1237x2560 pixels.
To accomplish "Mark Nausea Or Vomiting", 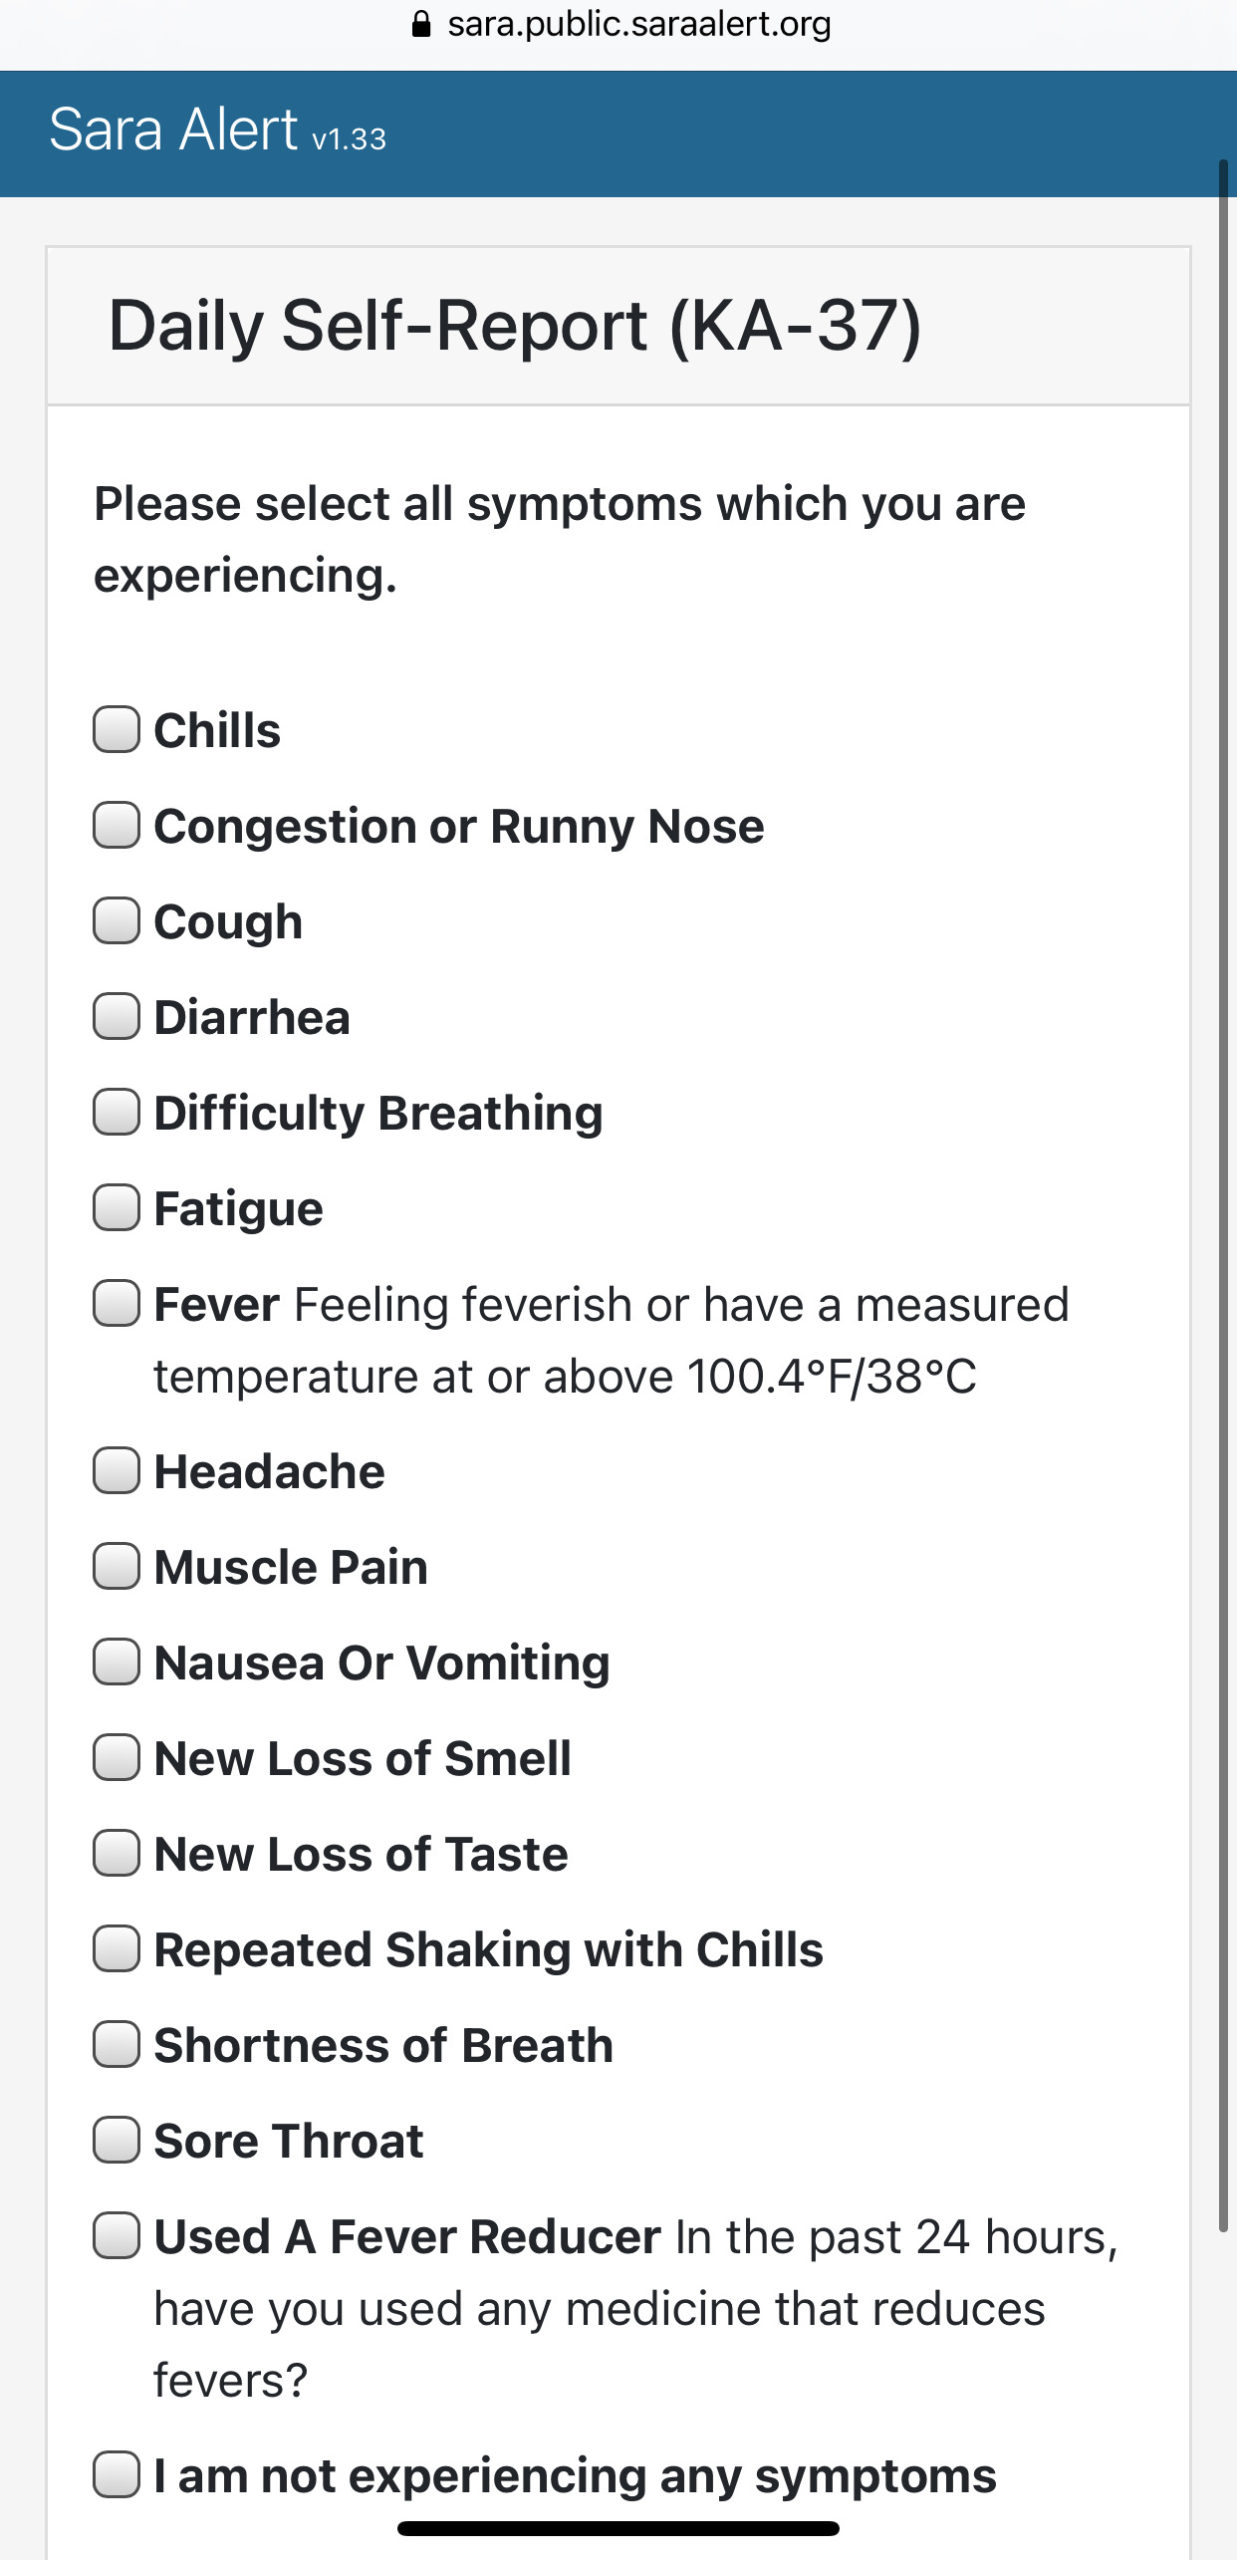I will [116, 1661].
